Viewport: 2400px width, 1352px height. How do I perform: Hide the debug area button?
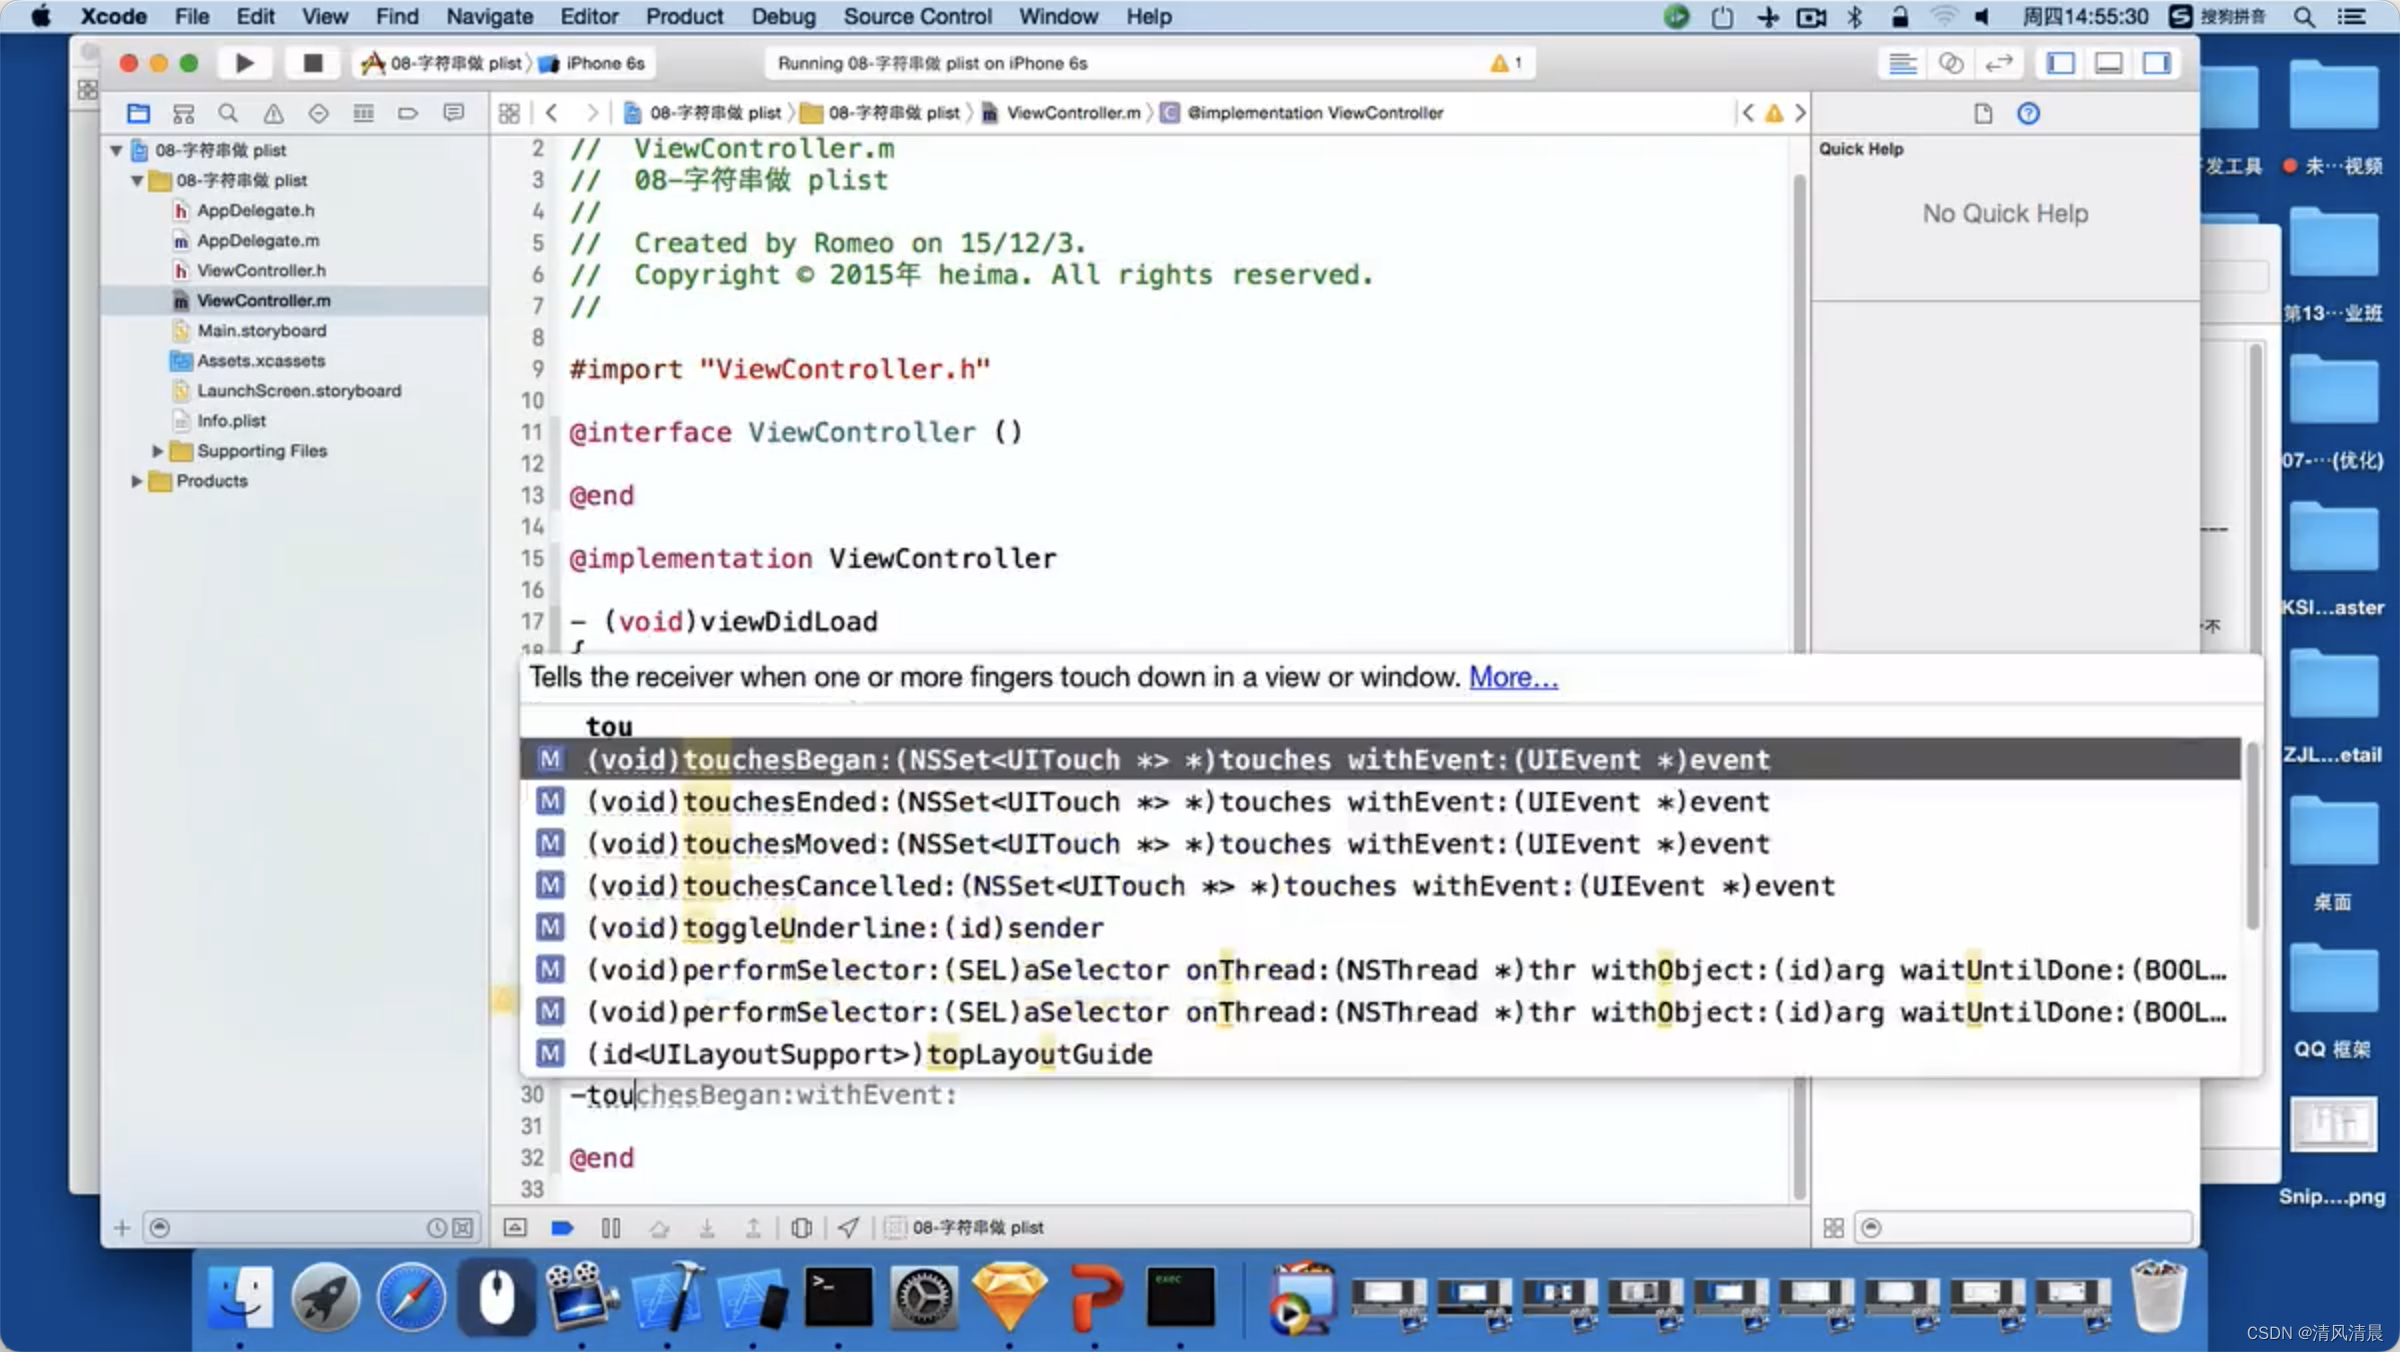pyautogui.click(x=515, y=1227)
